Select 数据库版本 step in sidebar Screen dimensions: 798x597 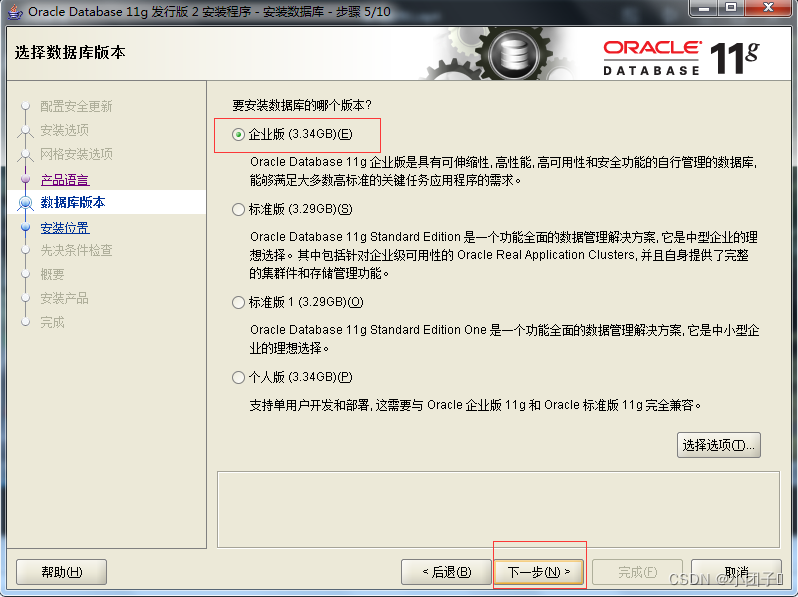73,203
